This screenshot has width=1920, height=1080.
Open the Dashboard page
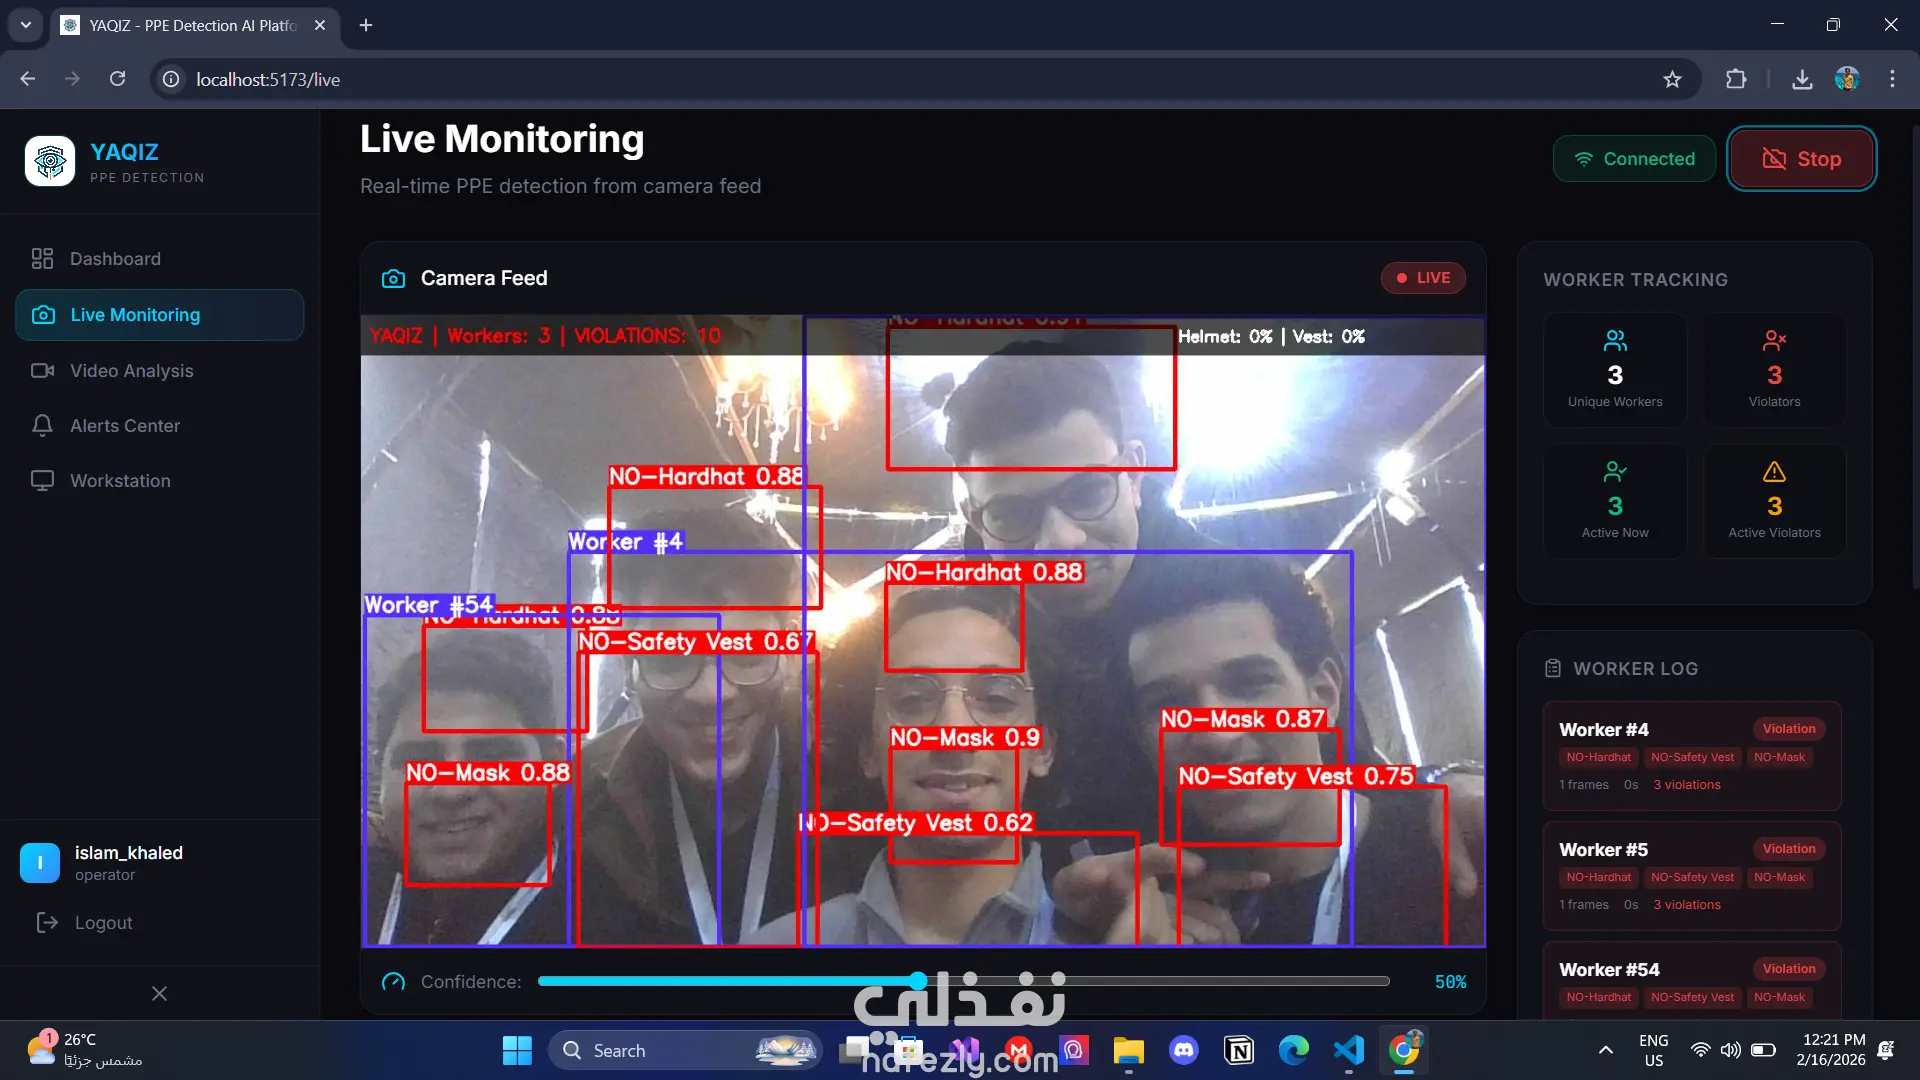pyautogui.click(x=114, y=259)
